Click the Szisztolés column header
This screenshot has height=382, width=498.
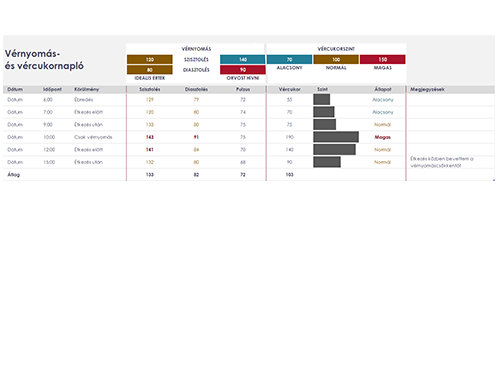pos(150,89)
